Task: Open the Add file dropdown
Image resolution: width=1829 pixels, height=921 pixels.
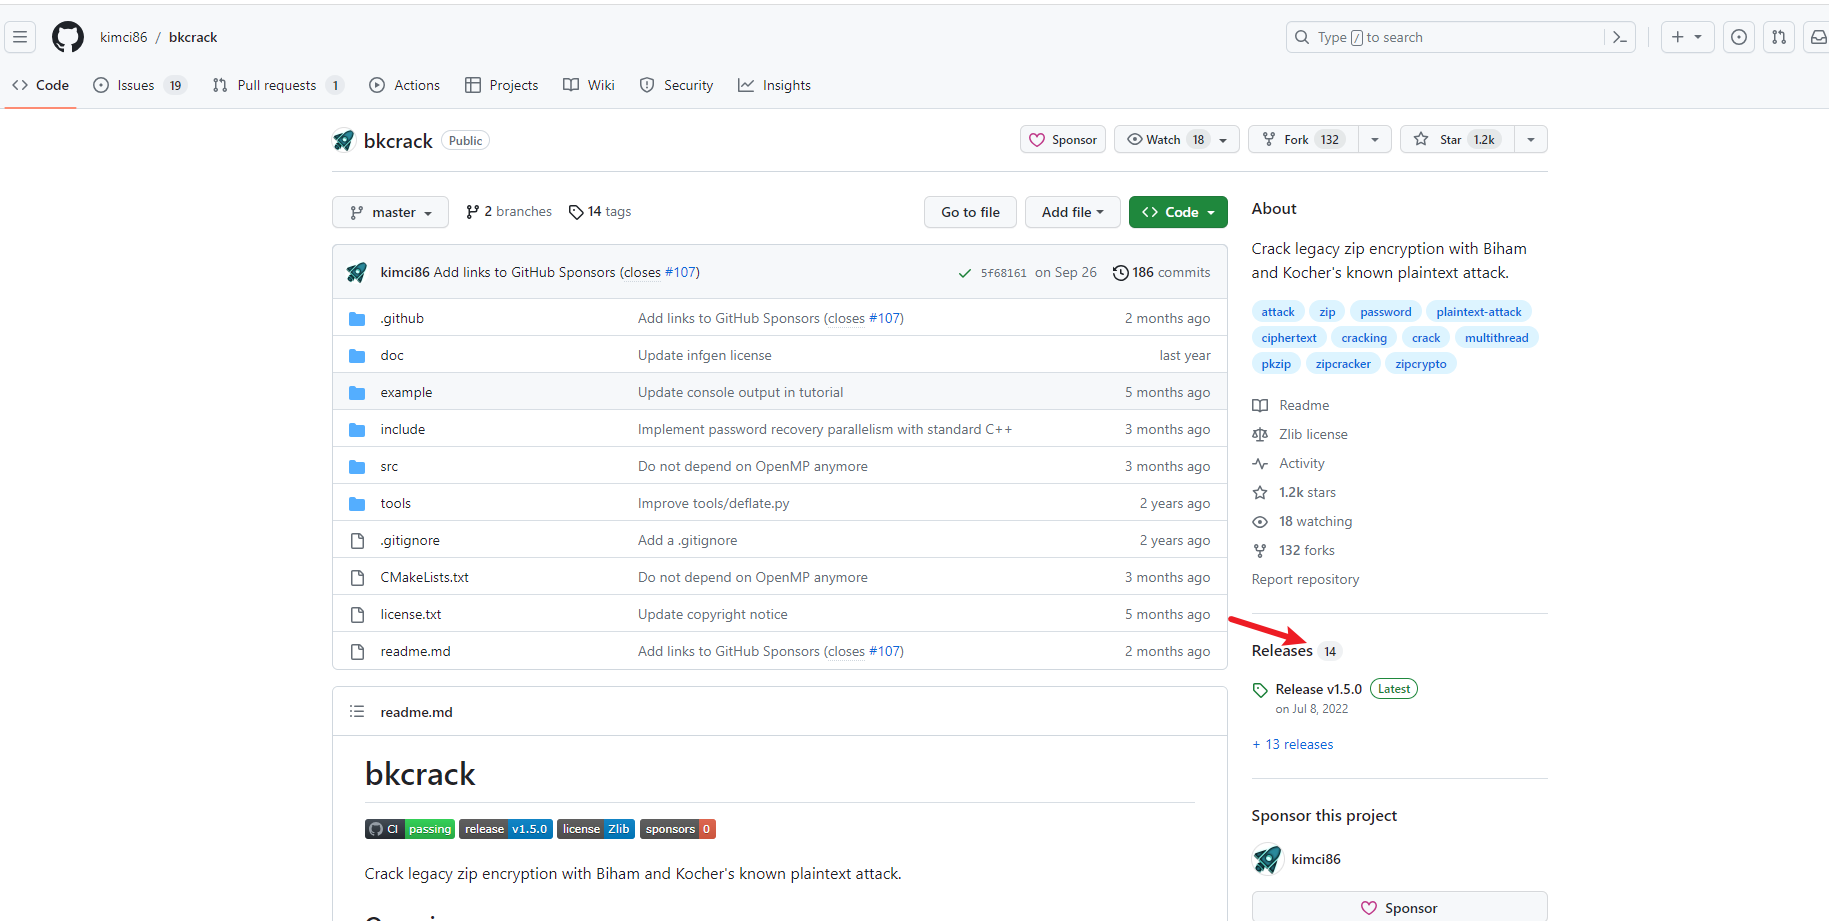Action: click(1072, 212)
